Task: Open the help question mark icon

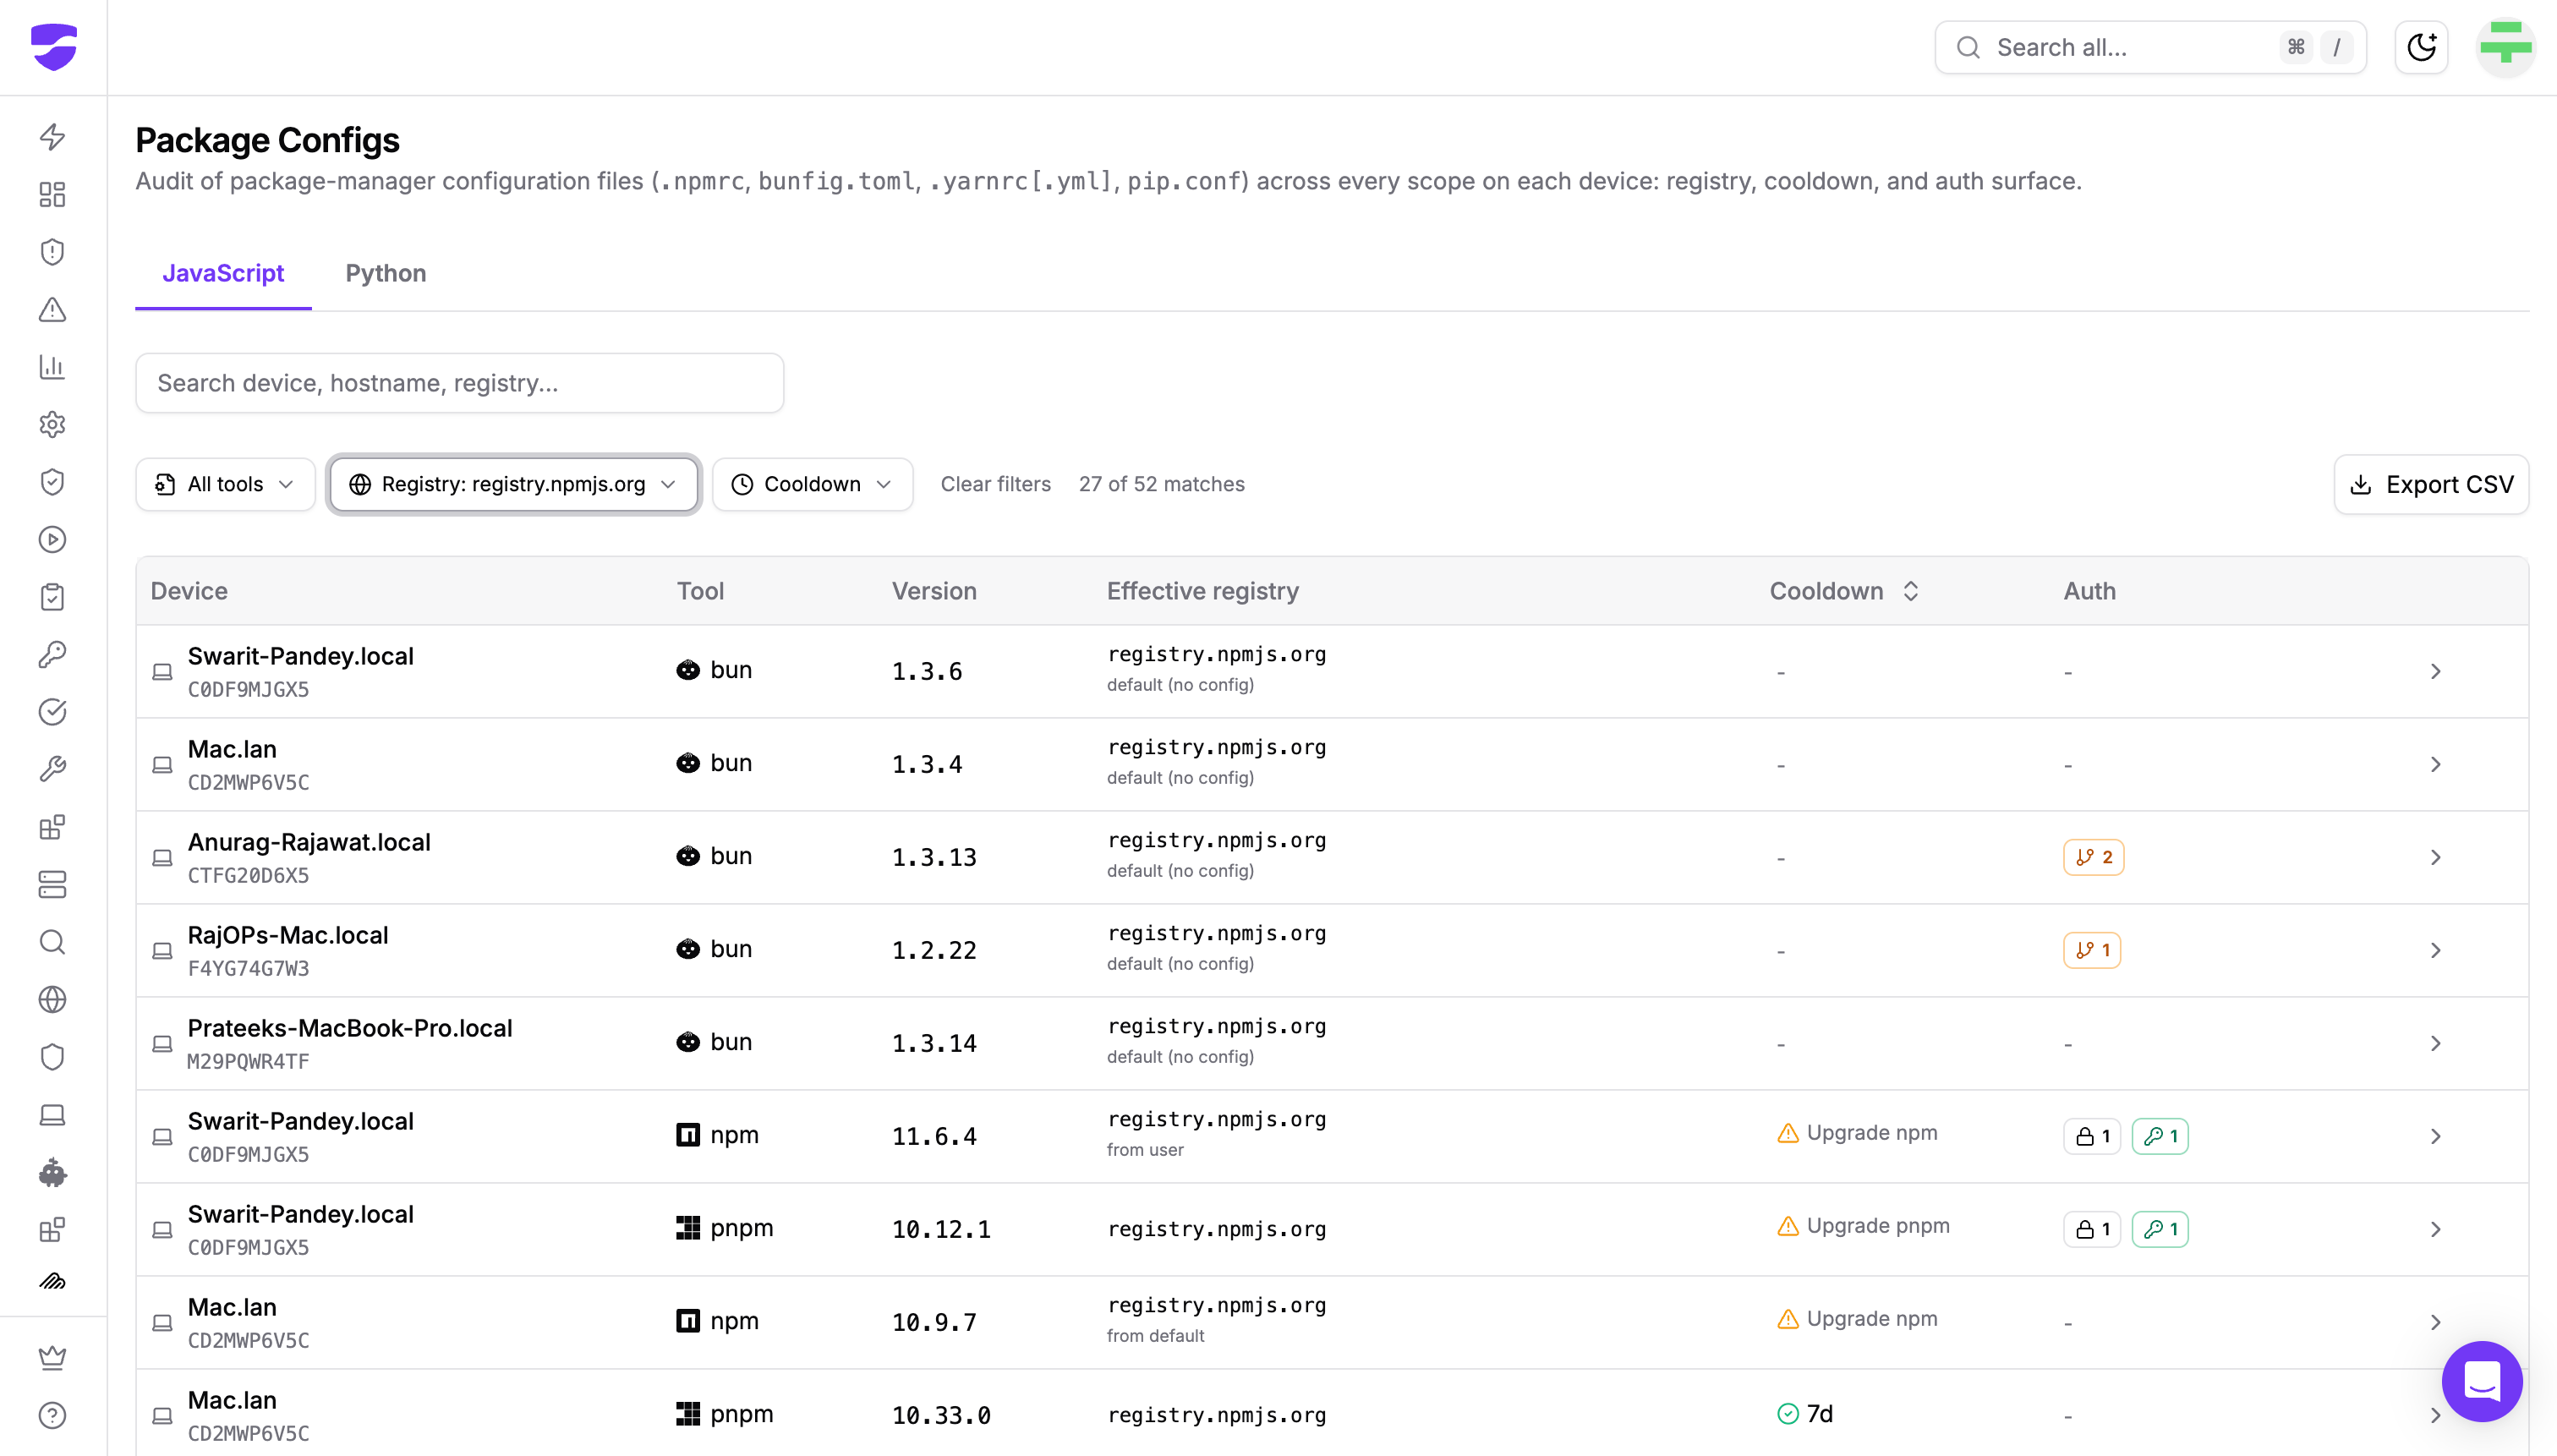Action: 53,1415
